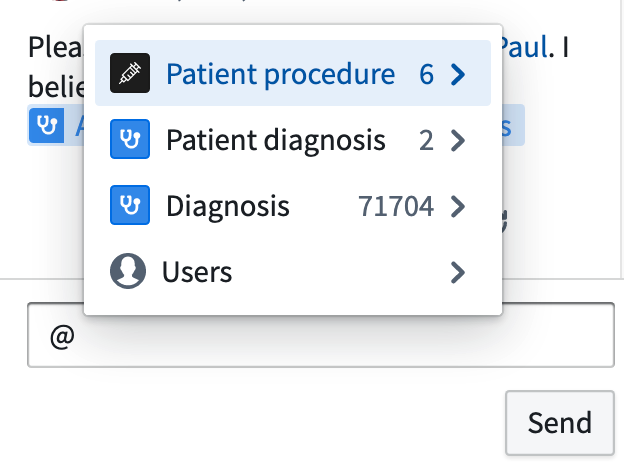The height and width of the screenshot is (470, 624).
Task: Click the count 6 next to Patient procedure
Action: tap(426, 74)
